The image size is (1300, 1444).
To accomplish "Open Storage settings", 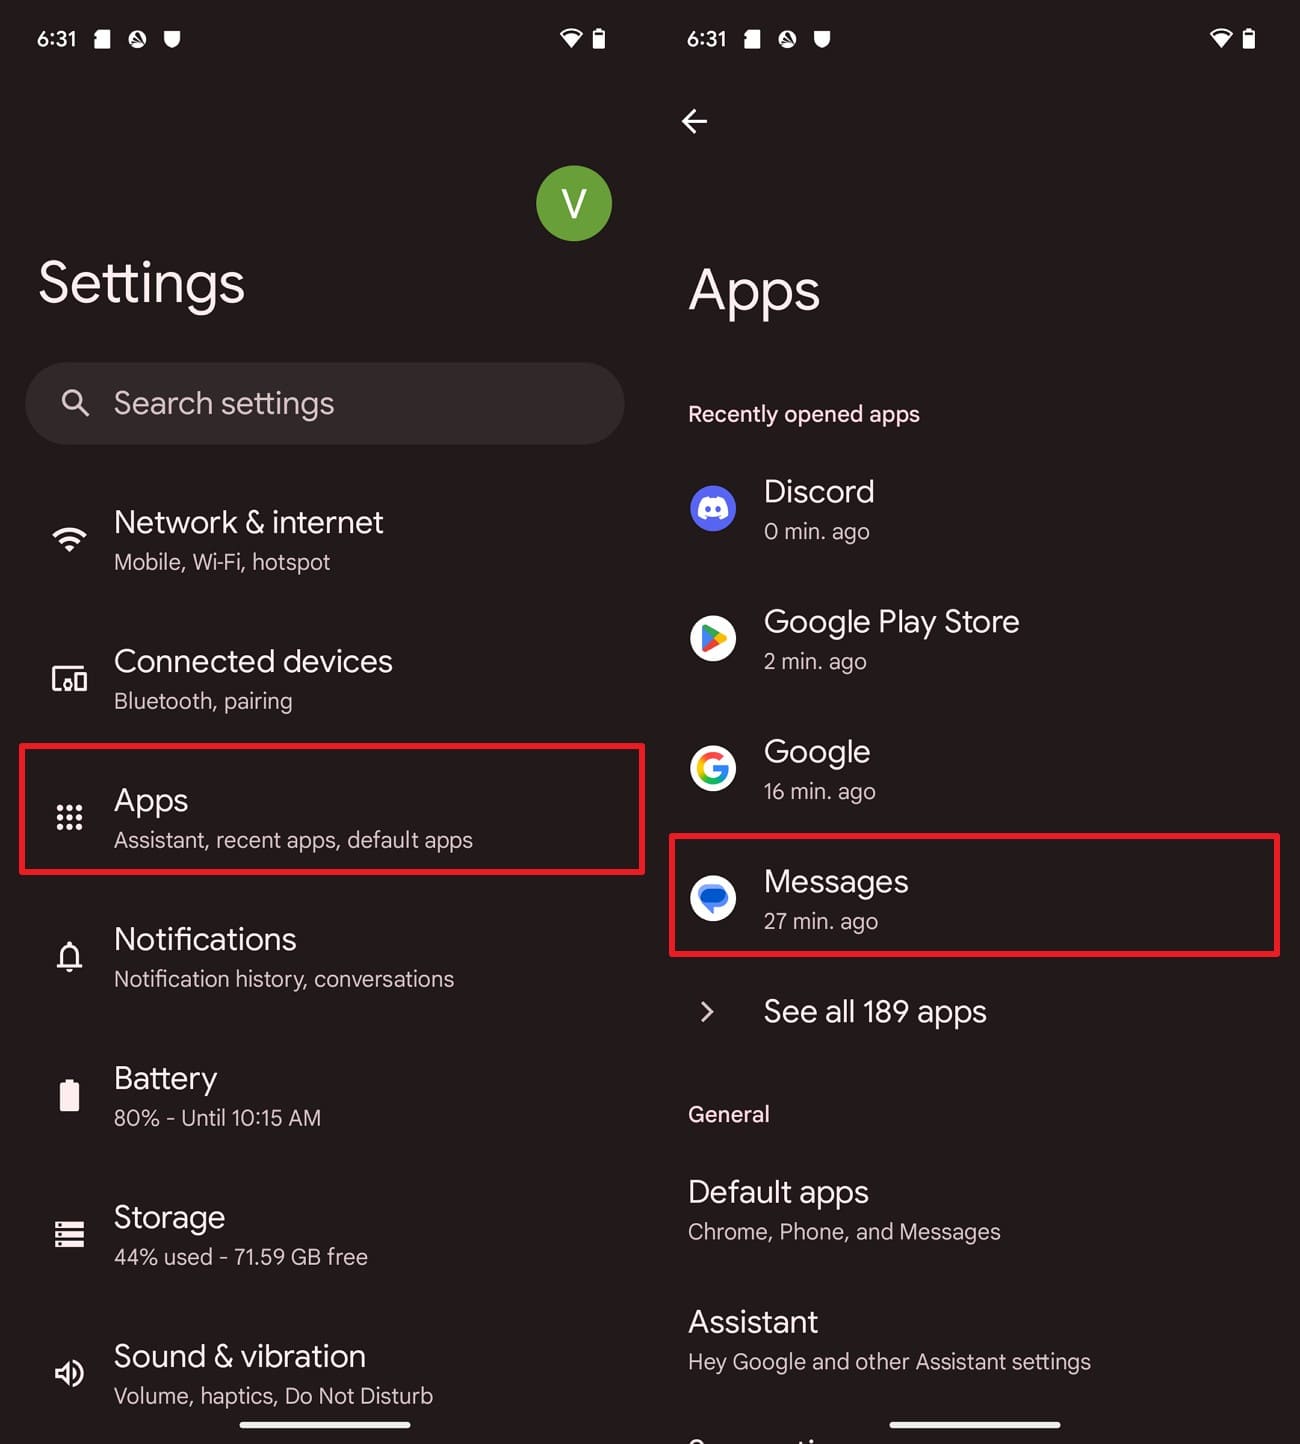I will click(x=325, y=1235).
